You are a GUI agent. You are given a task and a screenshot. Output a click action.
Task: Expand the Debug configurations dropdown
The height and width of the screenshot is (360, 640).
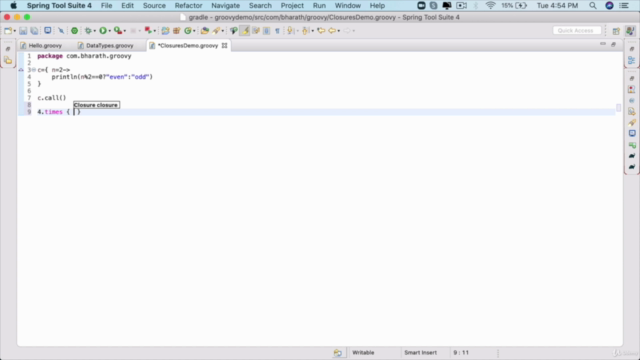(x=94, y=31)
